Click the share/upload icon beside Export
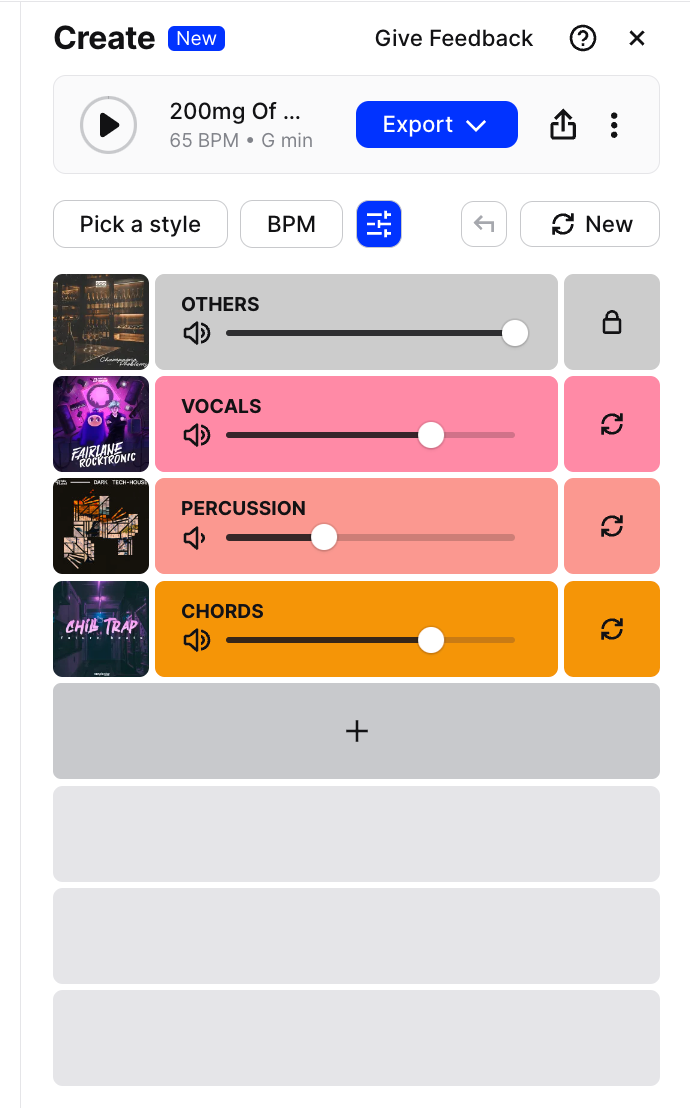The width and height of the screenshot is (690, 1108). click(562, 124)
